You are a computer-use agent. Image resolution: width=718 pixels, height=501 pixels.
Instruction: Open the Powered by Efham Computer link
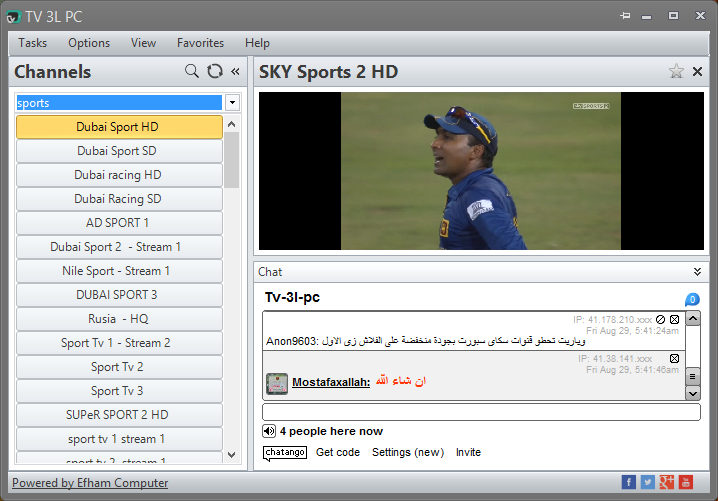(x=90, y=483)
